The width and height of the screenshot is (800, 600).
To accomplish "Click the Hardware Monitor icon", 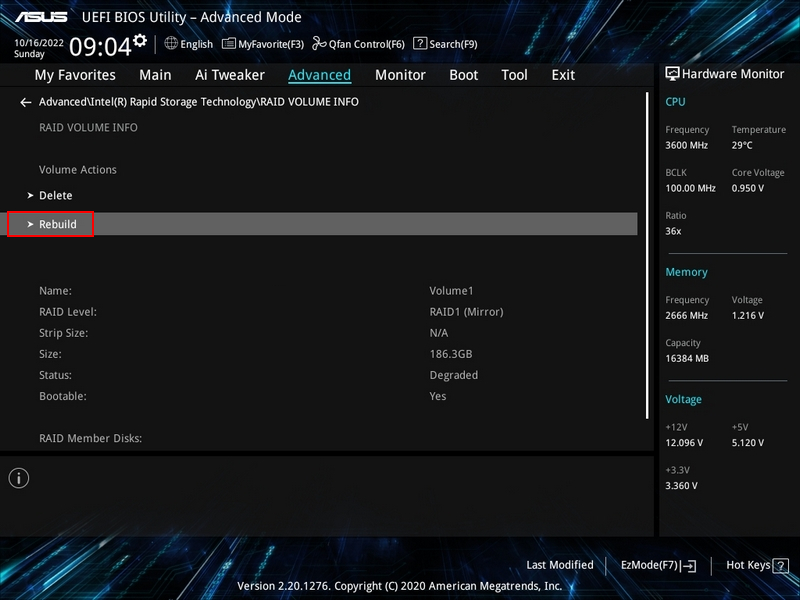I will click(x=672, y=74).
